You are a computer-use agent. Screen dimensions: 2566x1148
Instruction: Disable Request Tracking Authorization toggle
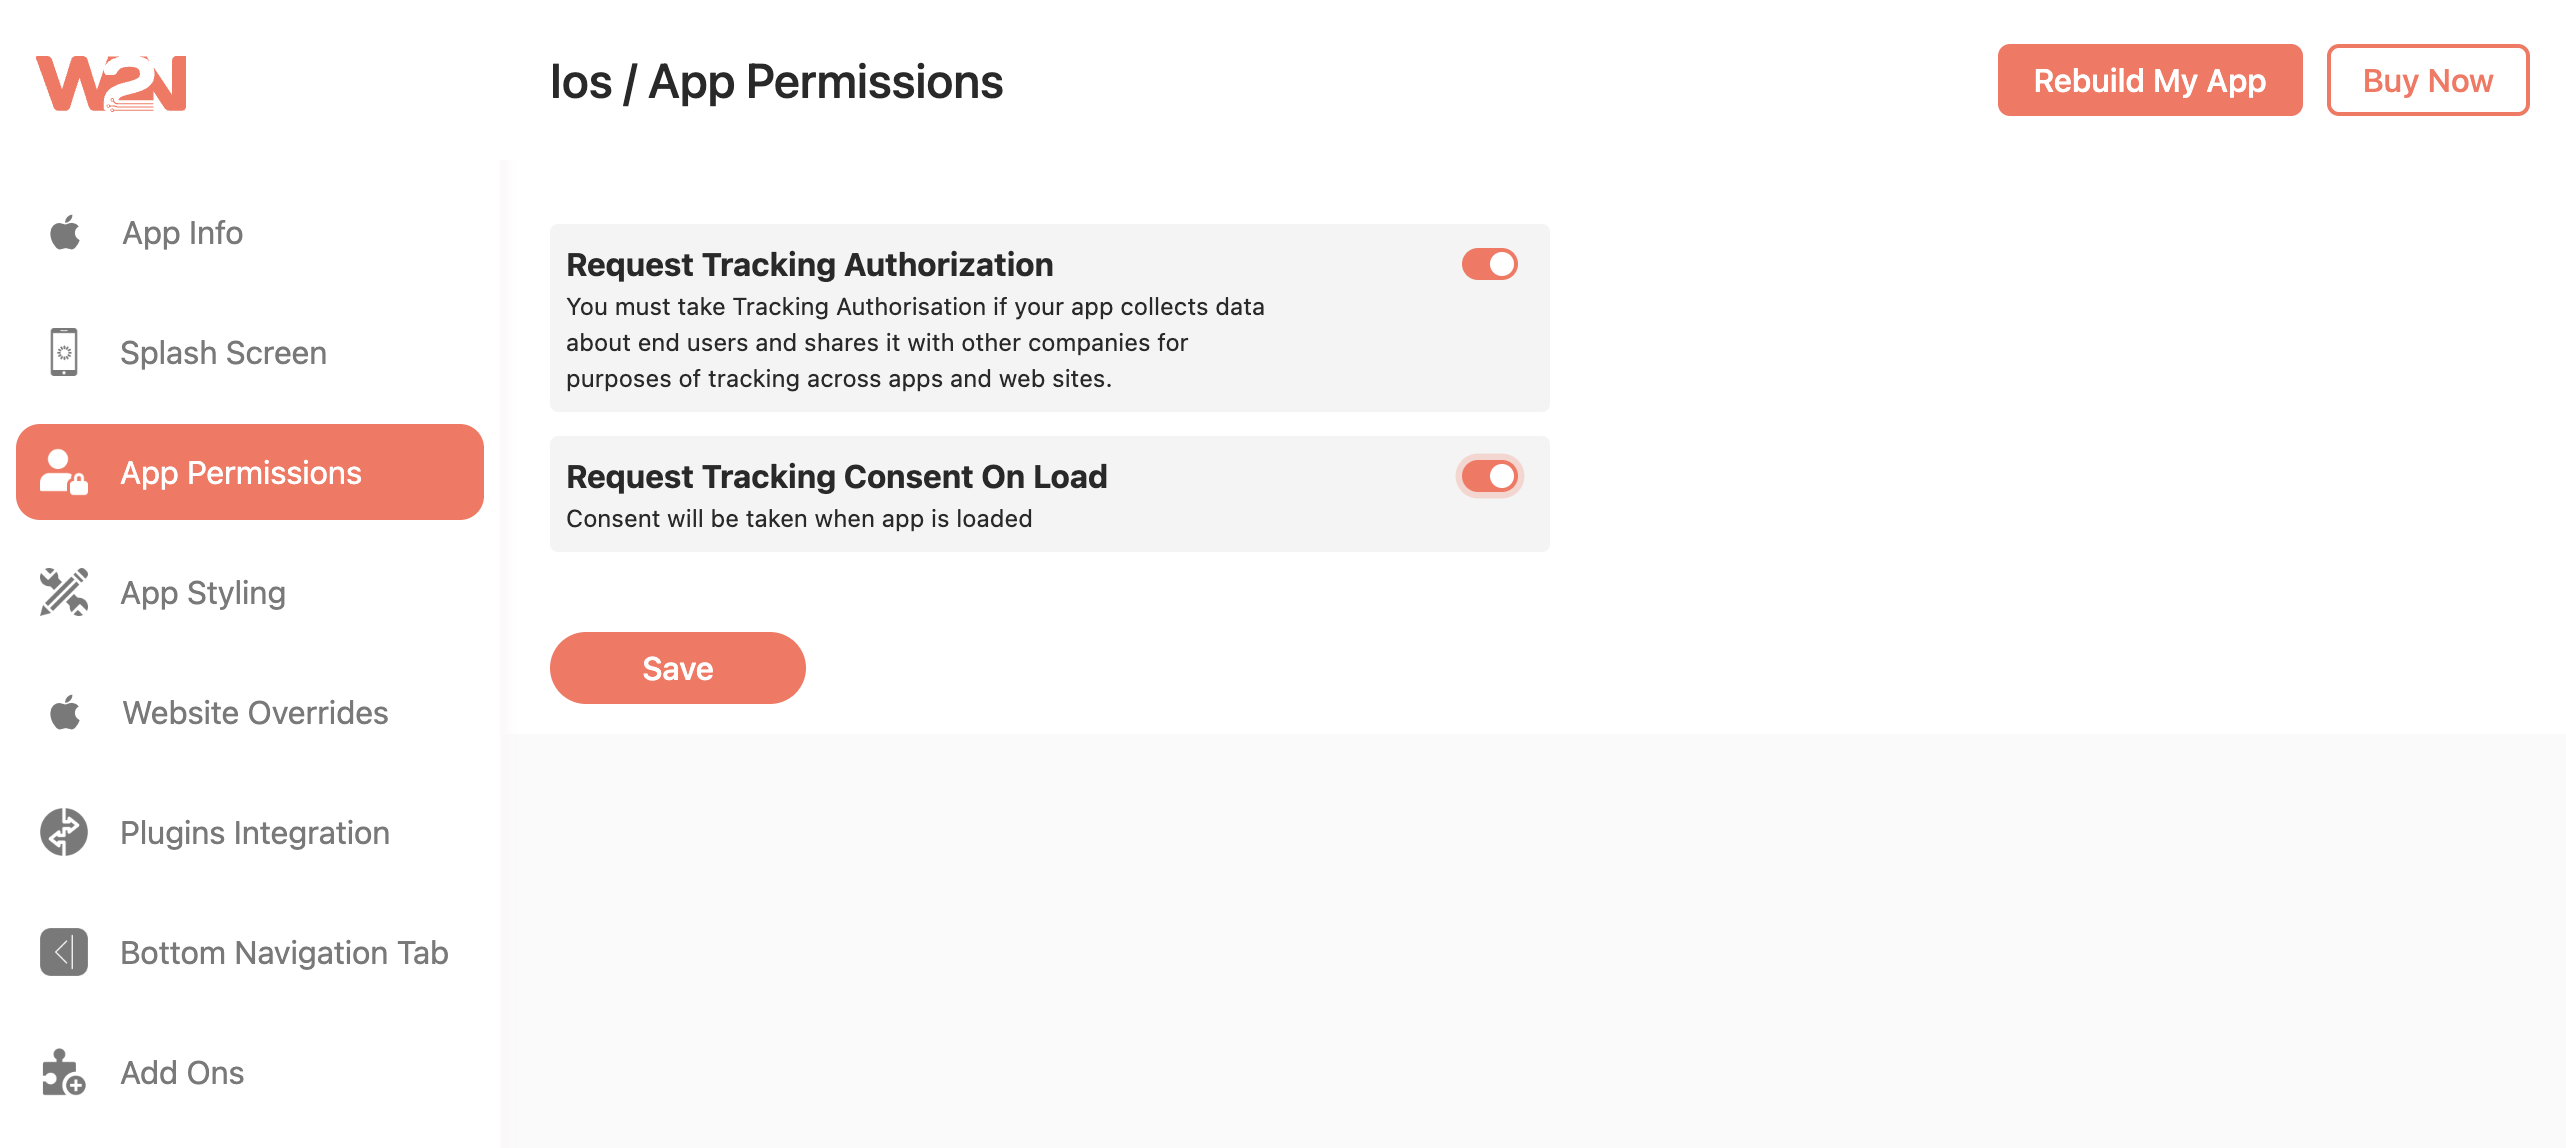[1489, 264]
